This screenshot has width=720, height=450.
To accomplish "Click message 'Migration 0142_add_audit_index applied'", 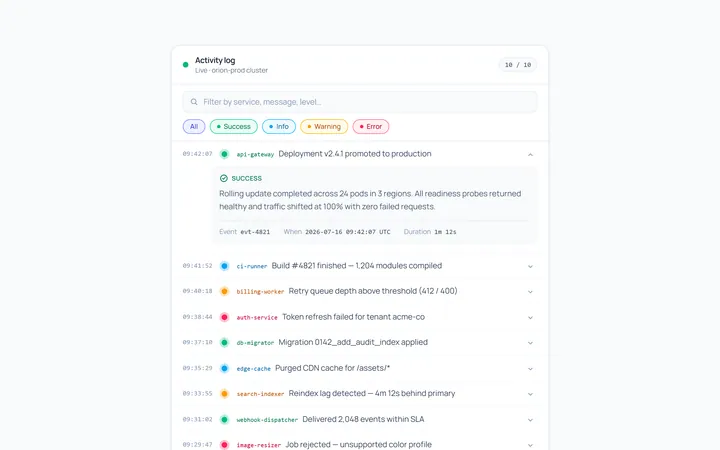I will pyautogui.click(x=353, y=342).
